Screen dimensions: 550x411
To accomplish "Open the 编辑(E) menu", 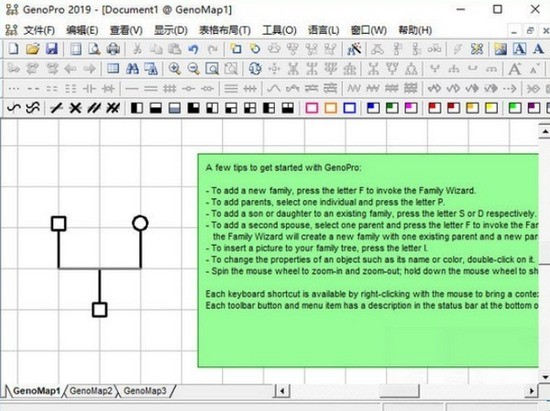I will [82, 30].
